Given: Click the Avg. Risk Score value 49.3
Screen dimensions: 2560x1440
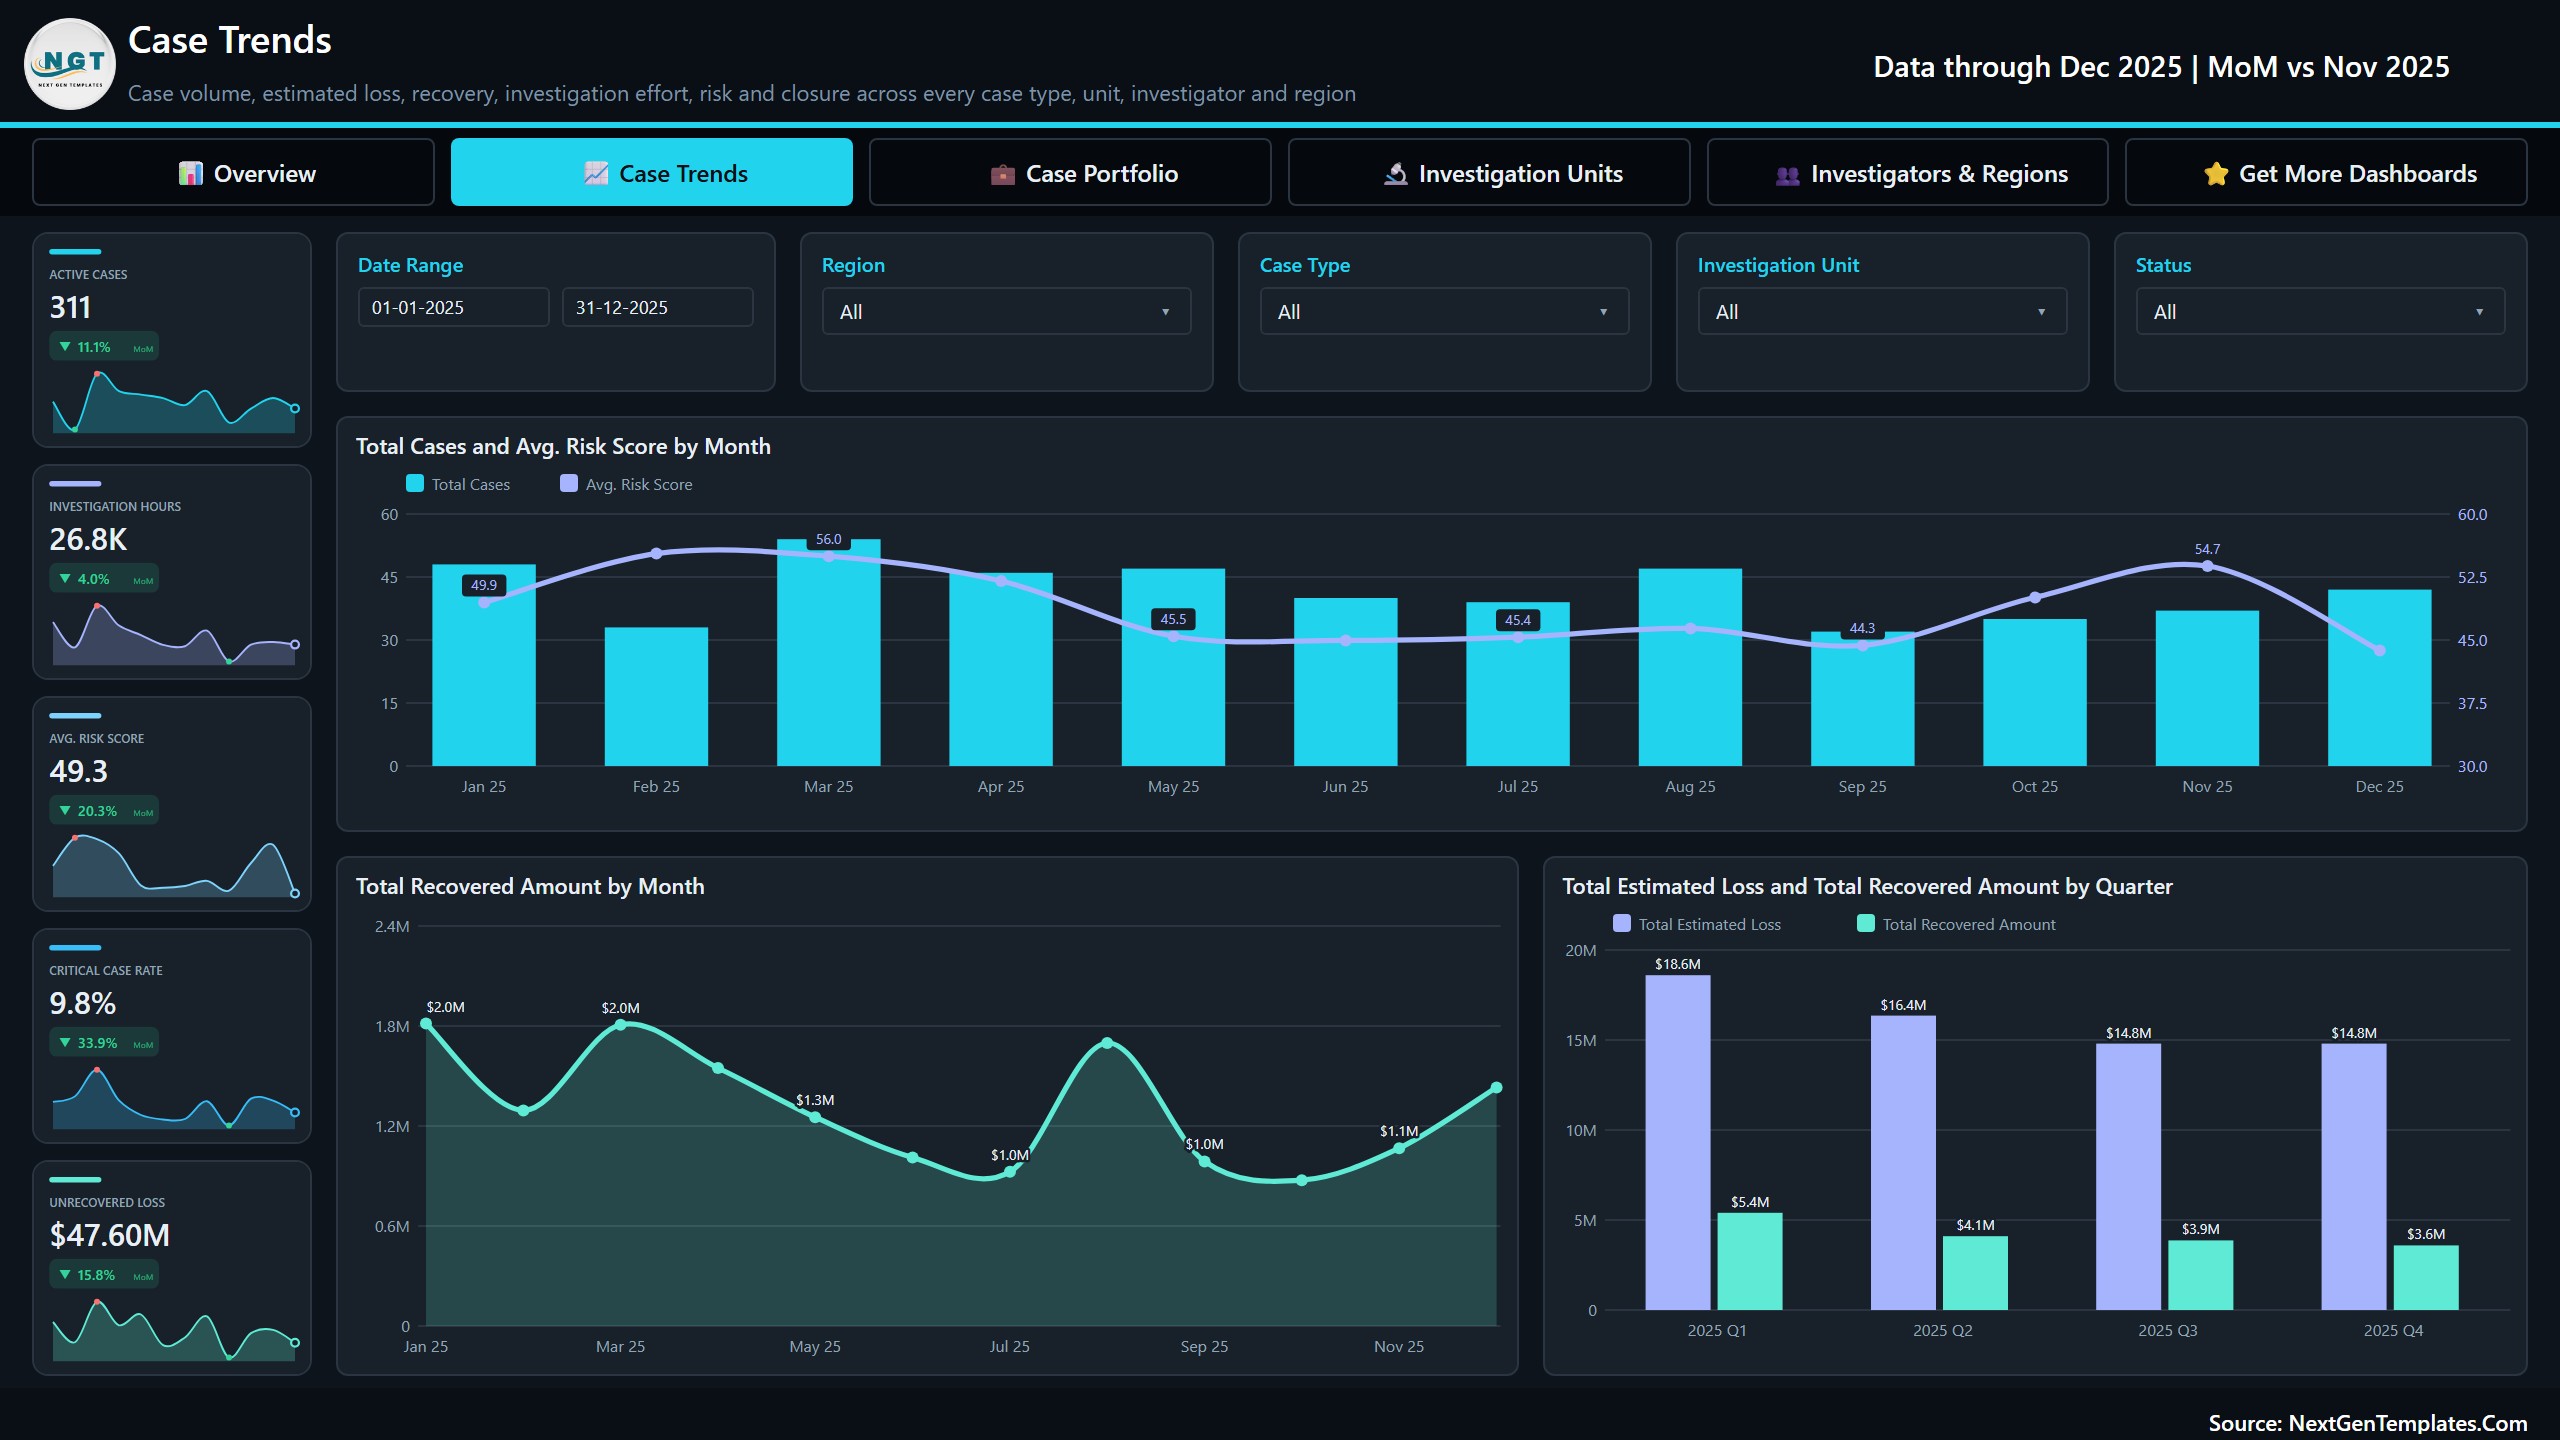Looking at the screenshot, I should point(78,771).
